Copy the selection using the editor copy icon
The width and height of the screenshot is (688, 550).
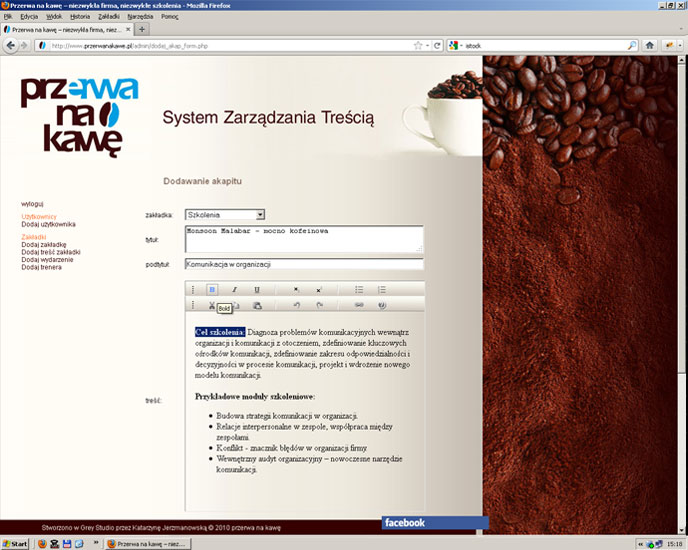(236, 305)
